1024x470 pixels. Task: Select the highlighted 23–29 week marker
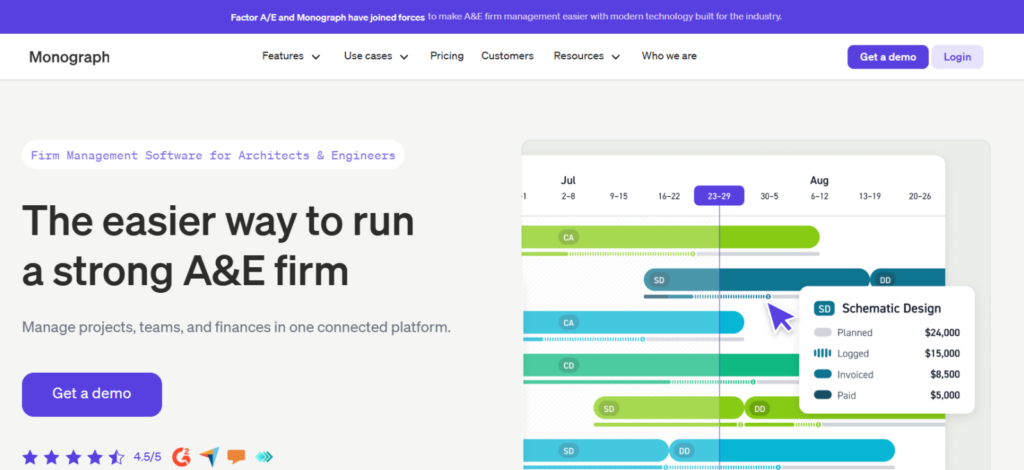(x=719, y=196)
